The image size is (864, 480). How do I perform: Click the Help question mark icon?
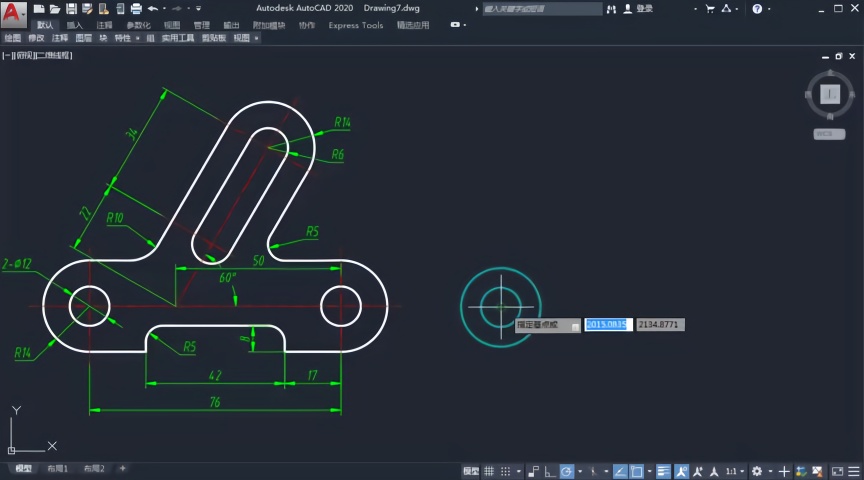click(758, 9)
